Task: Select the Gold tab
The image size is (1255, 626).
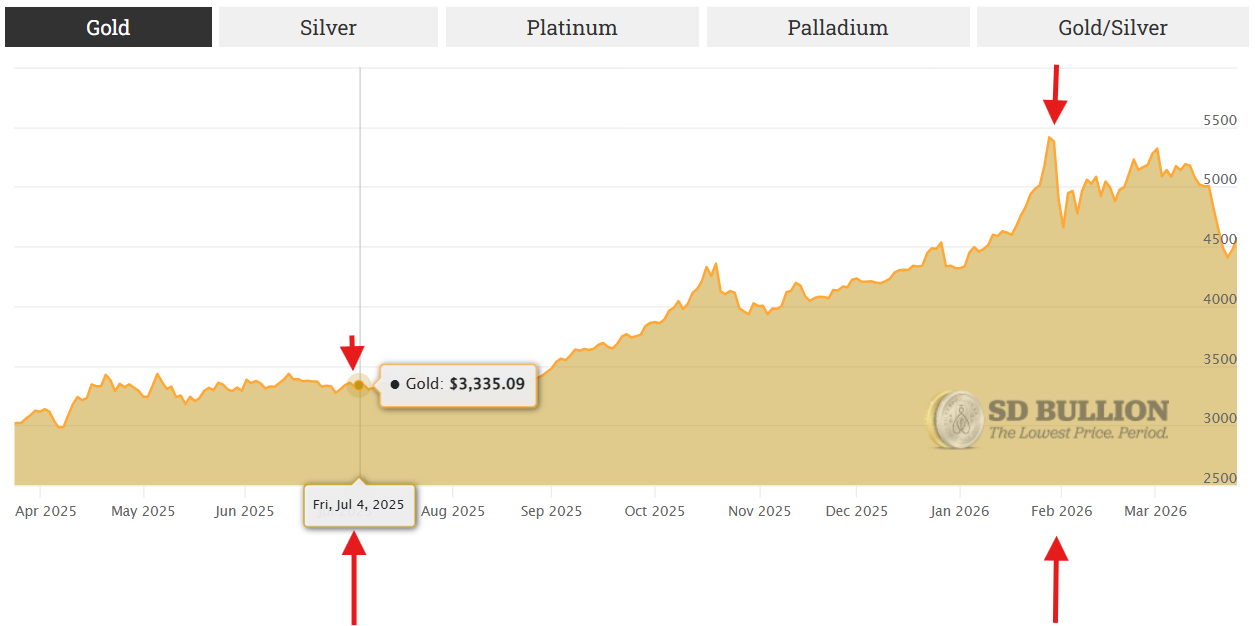Action: [x=108, y=28]
